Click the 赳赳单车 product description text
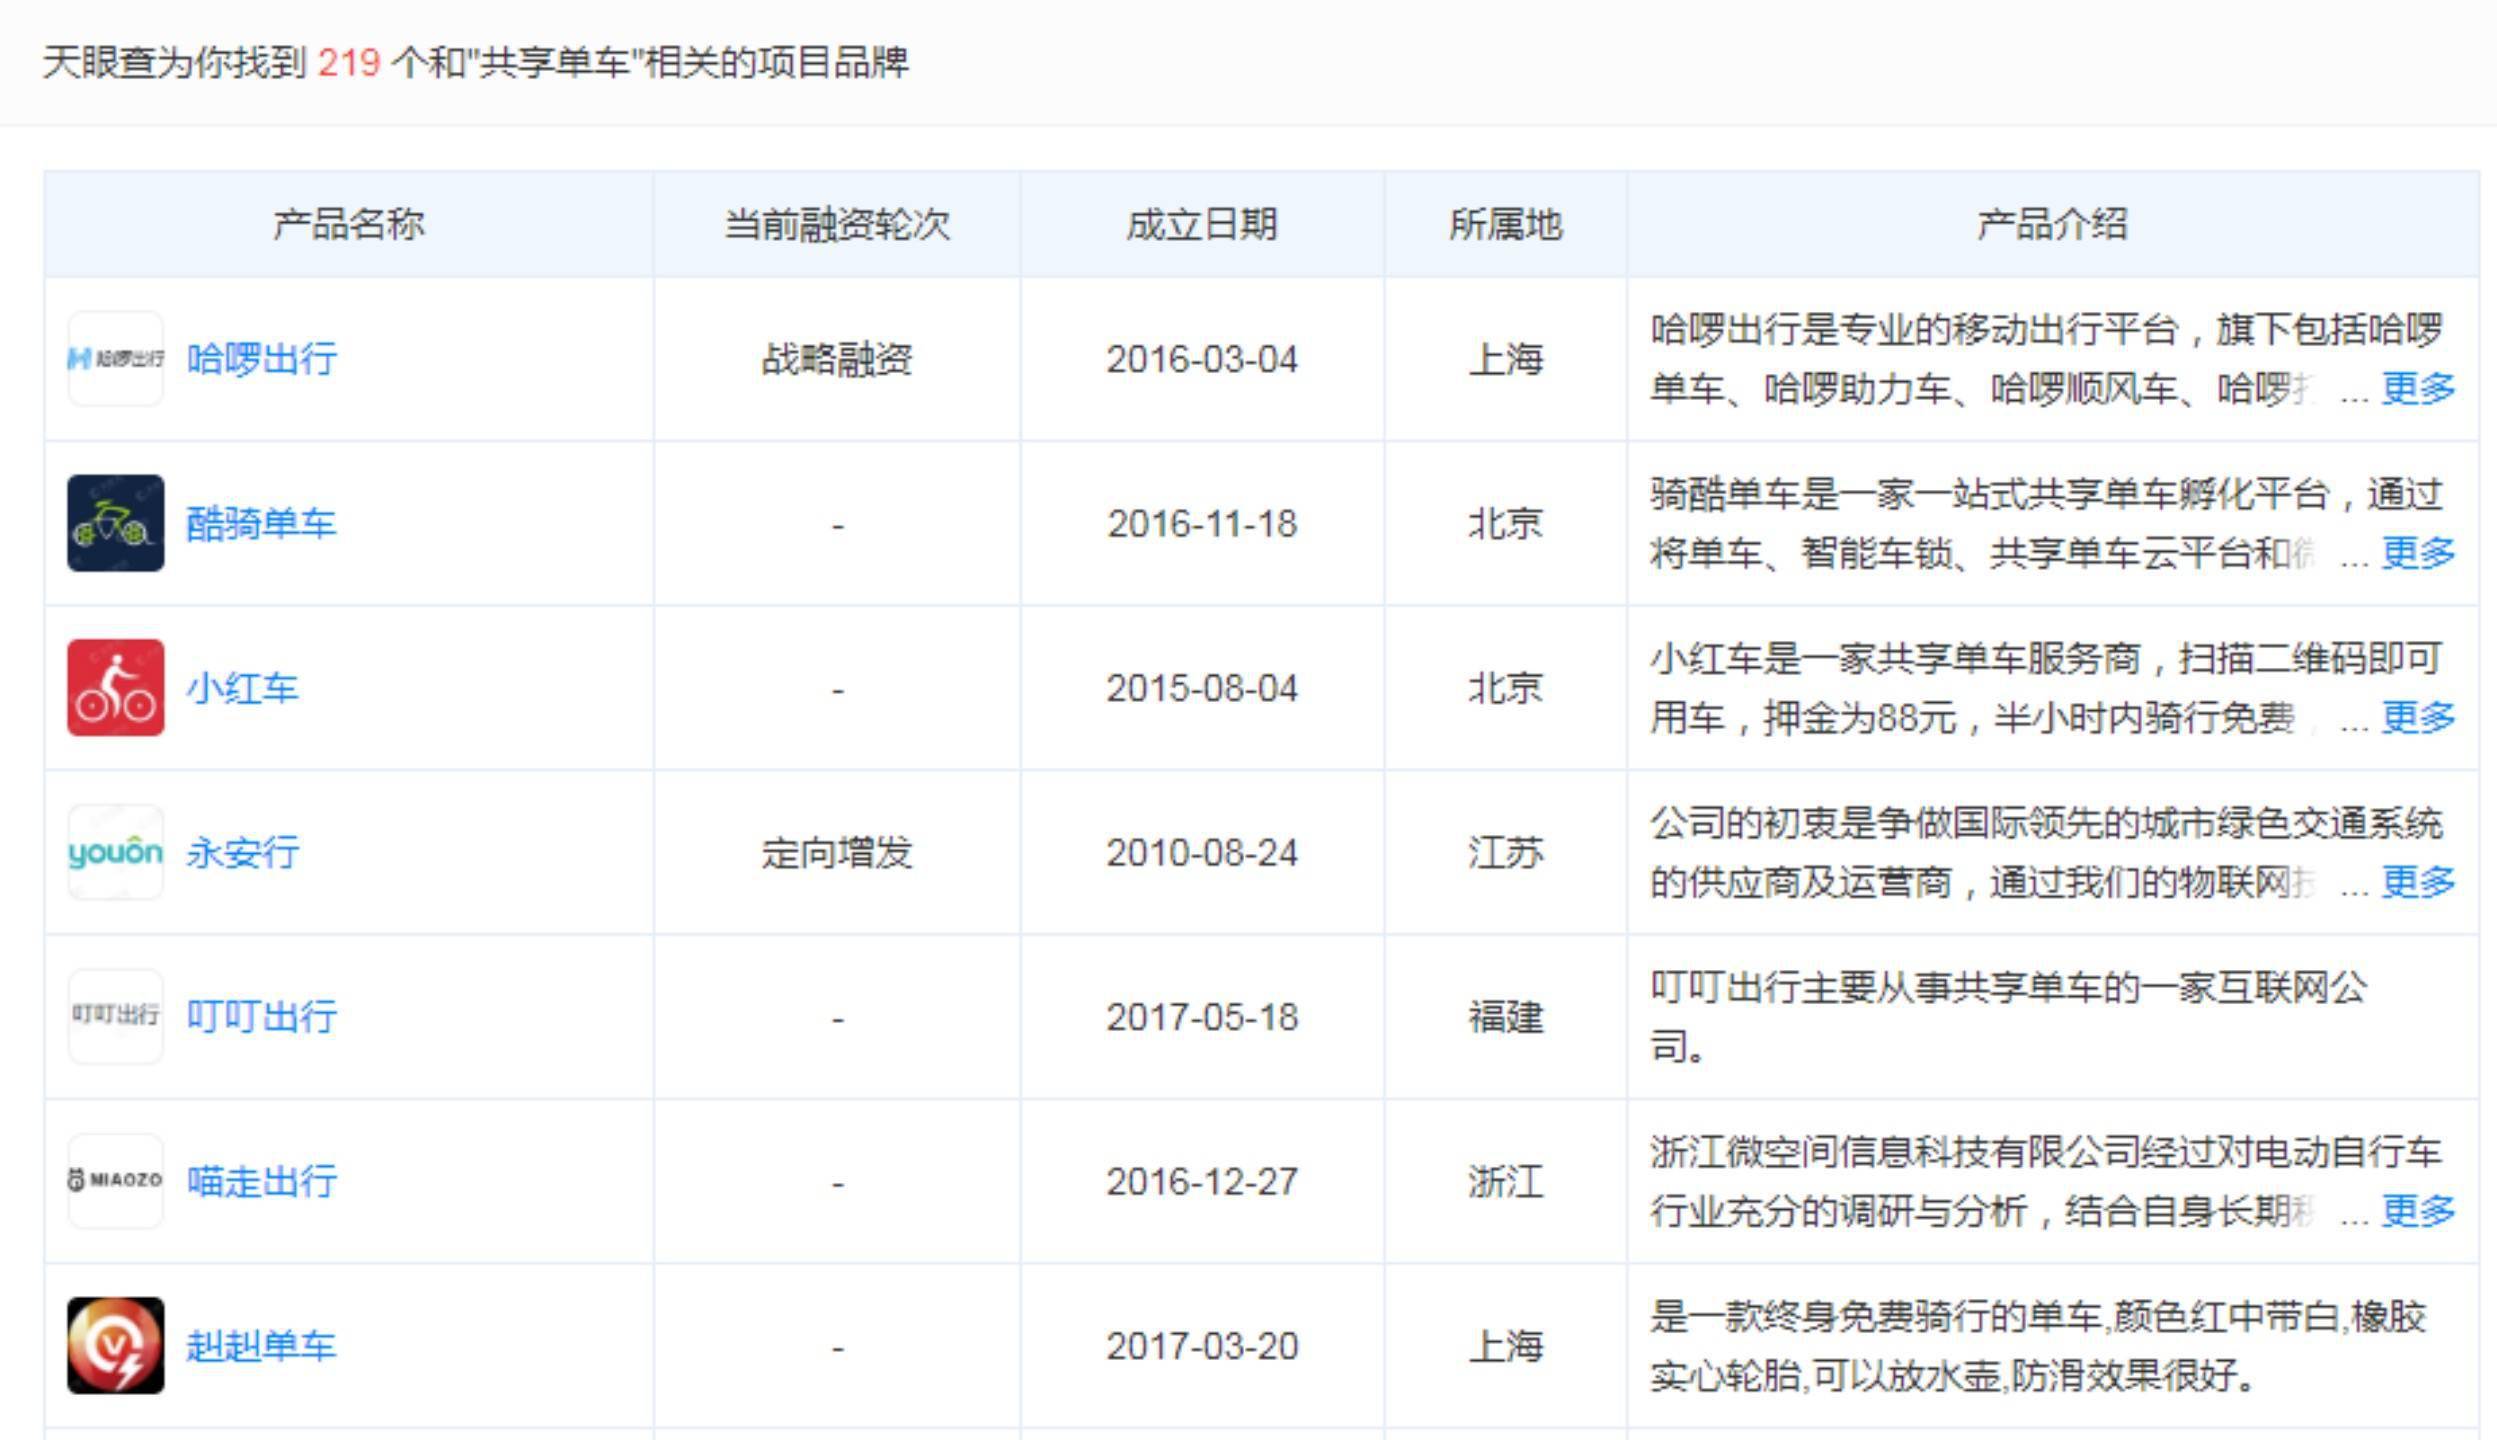Image resolution: width=2497 pixels, height=1440 pixels. pos(2038,1346)
